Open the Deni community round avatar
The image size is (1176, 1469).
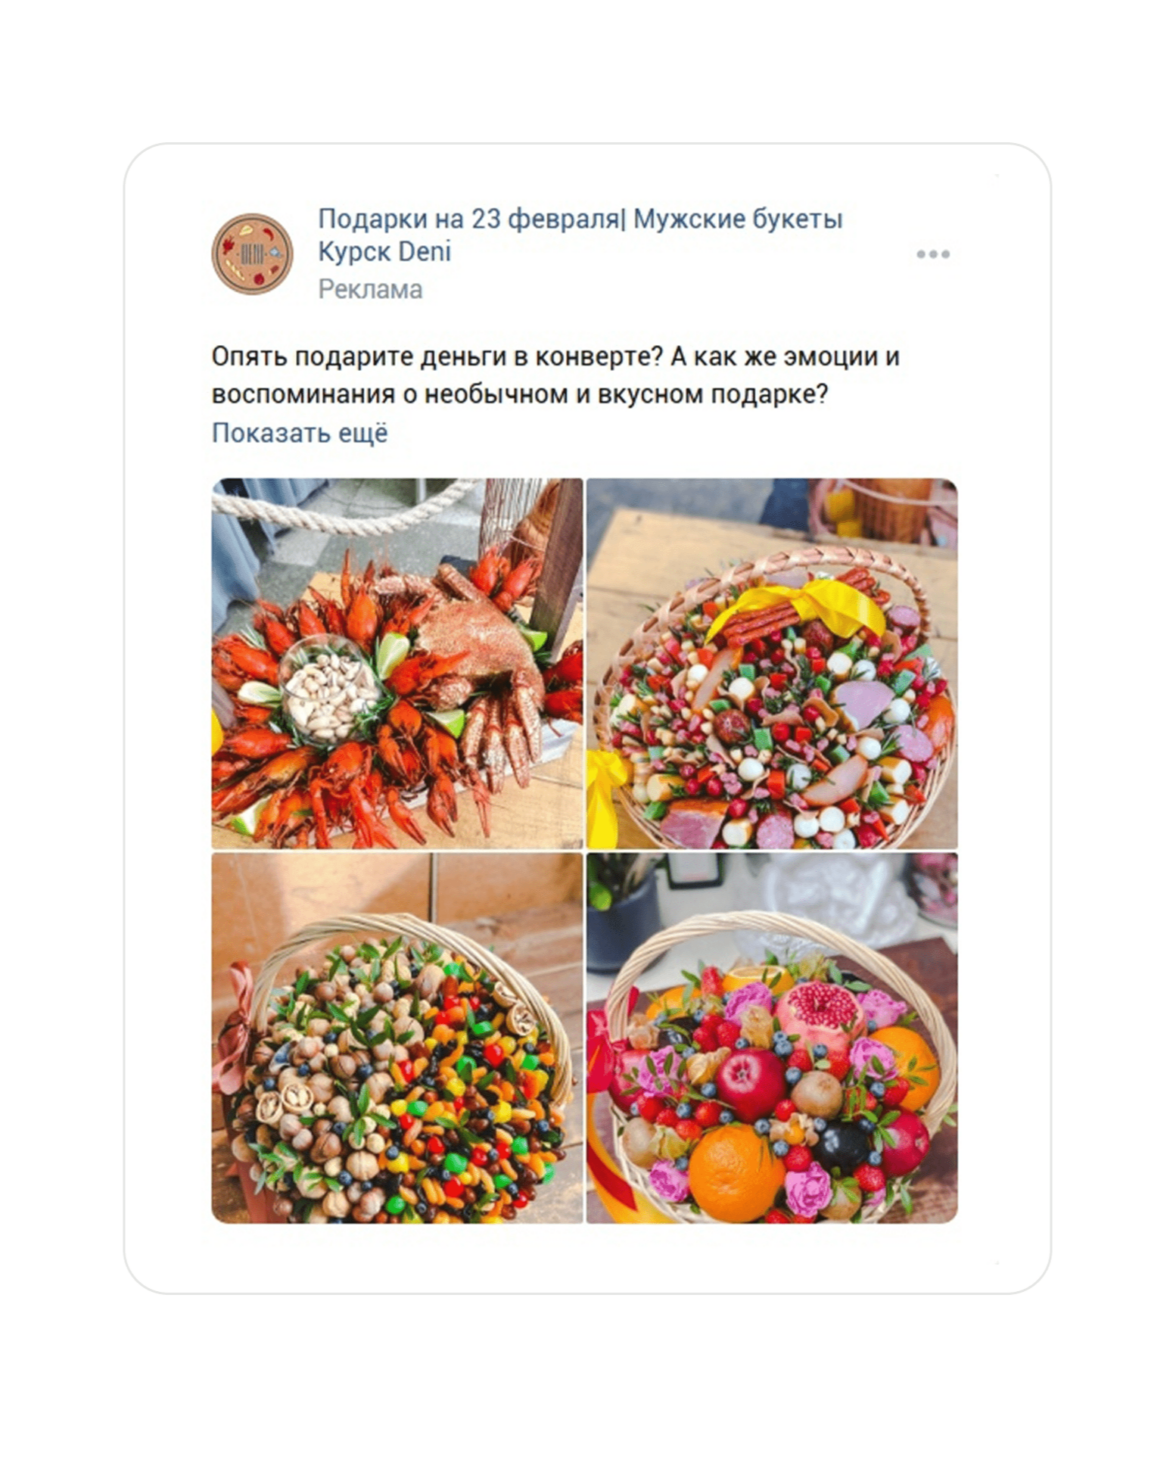252,254
